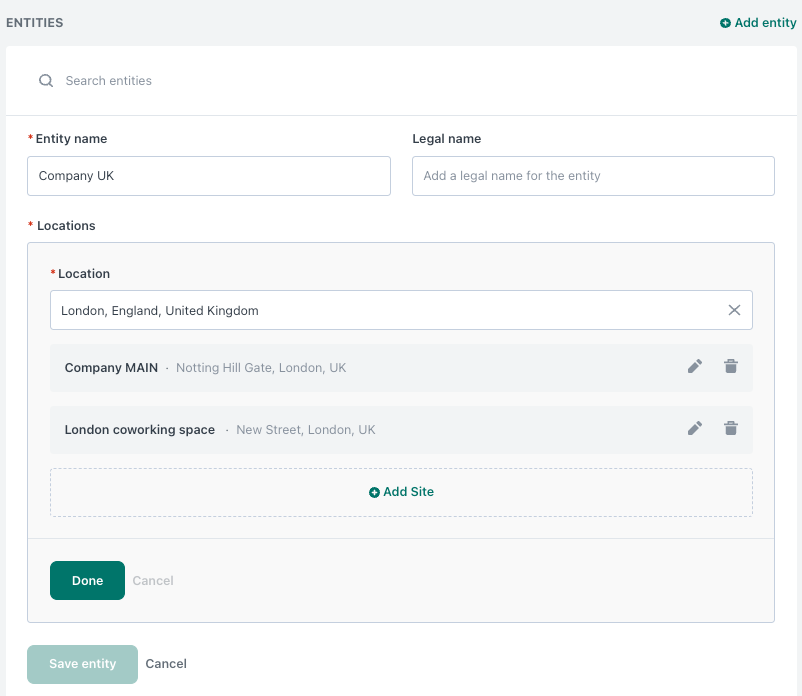Click the Entity name input field
The height and width of the screenshot is (696, 802).
pyautogui.click(x=208, y=176)
